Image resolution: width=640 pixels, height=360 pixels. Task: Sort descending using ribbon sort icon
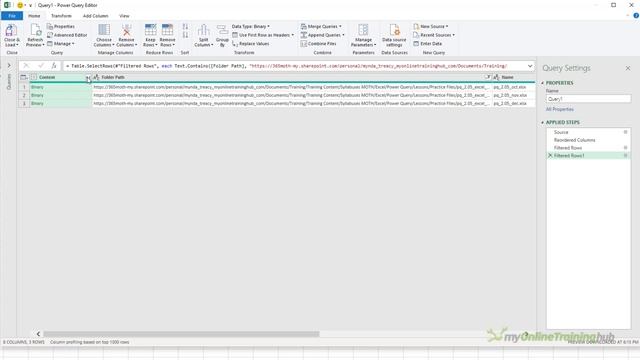(185, 35)
